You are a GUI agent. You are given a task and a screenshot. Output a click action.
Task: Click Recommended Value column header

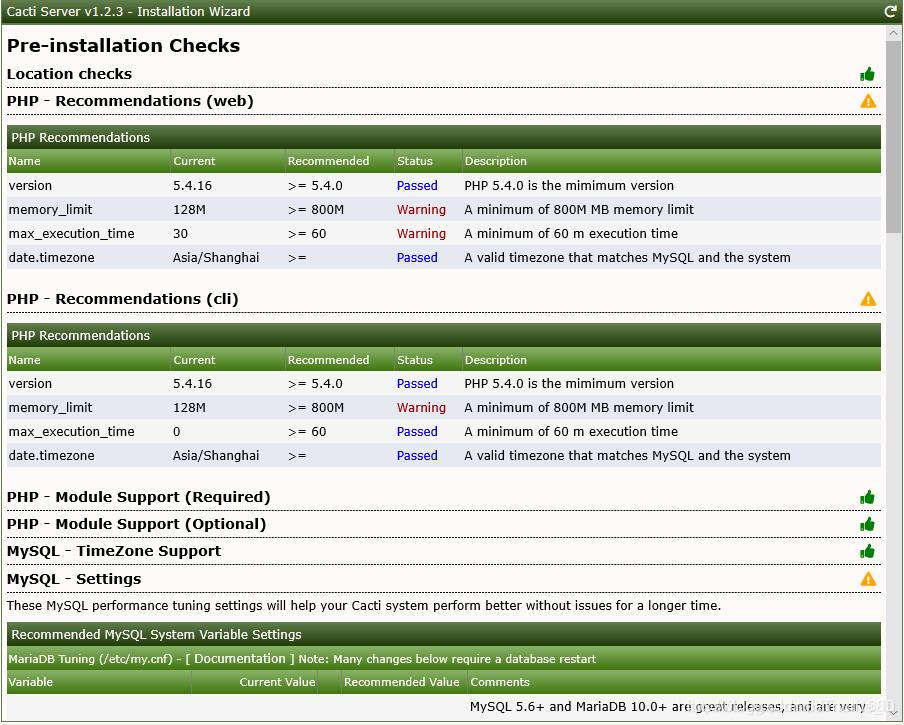click(402, 682)
